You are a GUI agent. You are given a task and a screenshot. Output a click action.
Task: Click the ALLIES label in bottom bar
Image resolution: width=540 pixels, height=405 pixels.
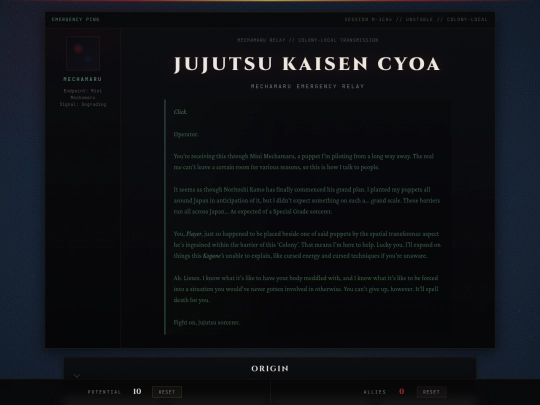coord(375,392)
